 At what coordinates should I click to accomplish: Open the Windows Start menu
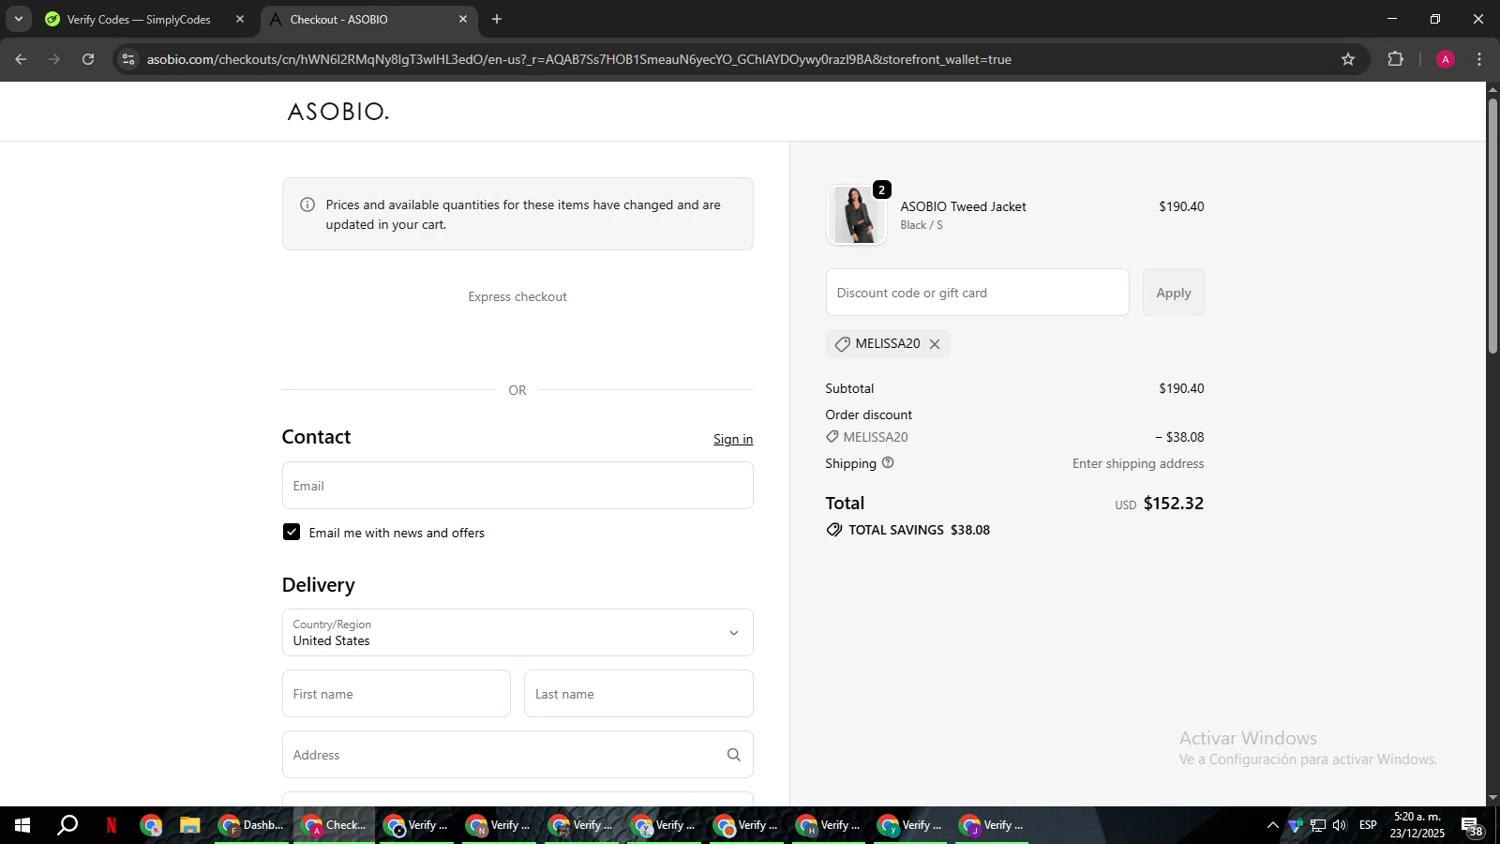[x=22, y=826]
